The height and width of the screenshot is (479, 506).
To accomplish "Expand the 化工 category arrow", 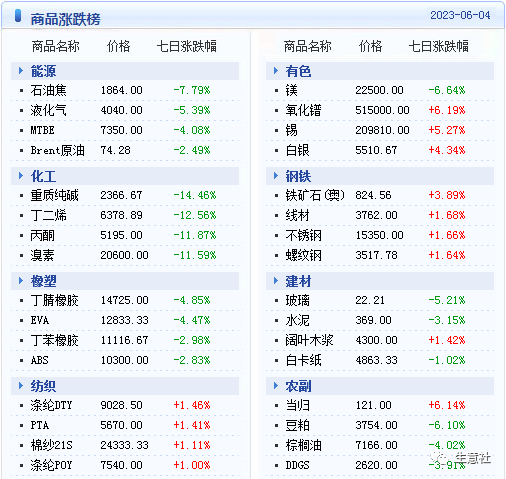I will point(21,176).
